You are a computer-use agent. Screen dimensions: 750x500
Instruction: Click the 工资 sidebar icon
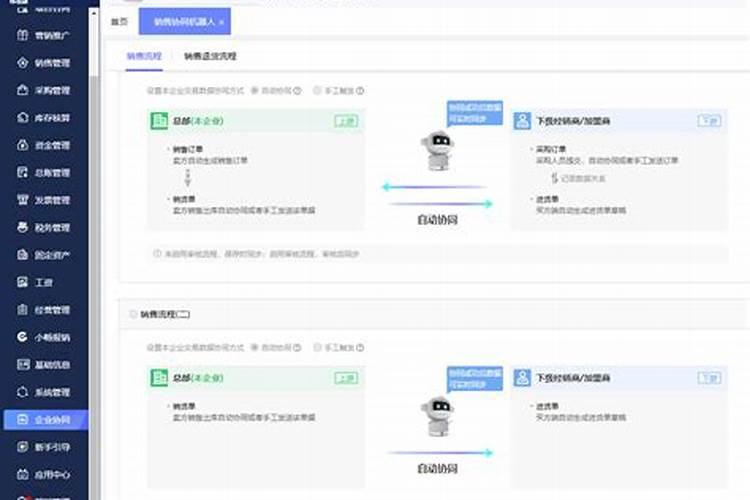pyautogui.click(x=22, y=282)
